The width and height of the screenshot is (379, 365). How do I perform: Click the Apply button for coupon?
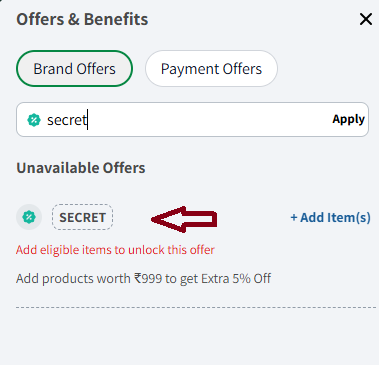[x=348, y=119]
